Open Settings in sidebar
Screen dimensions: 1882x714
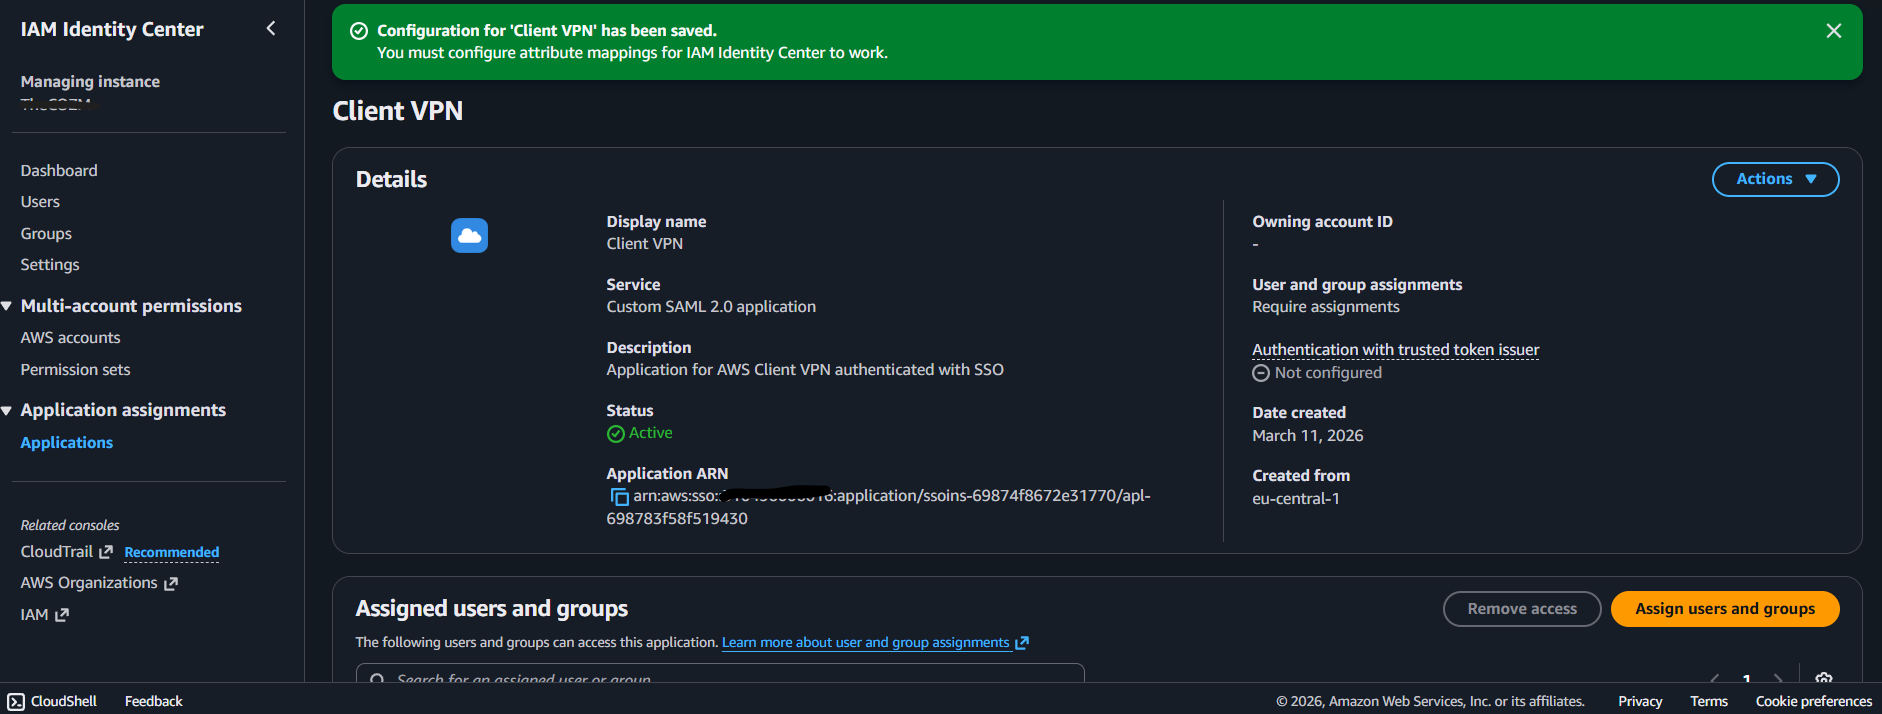click(x=50, y=265)
